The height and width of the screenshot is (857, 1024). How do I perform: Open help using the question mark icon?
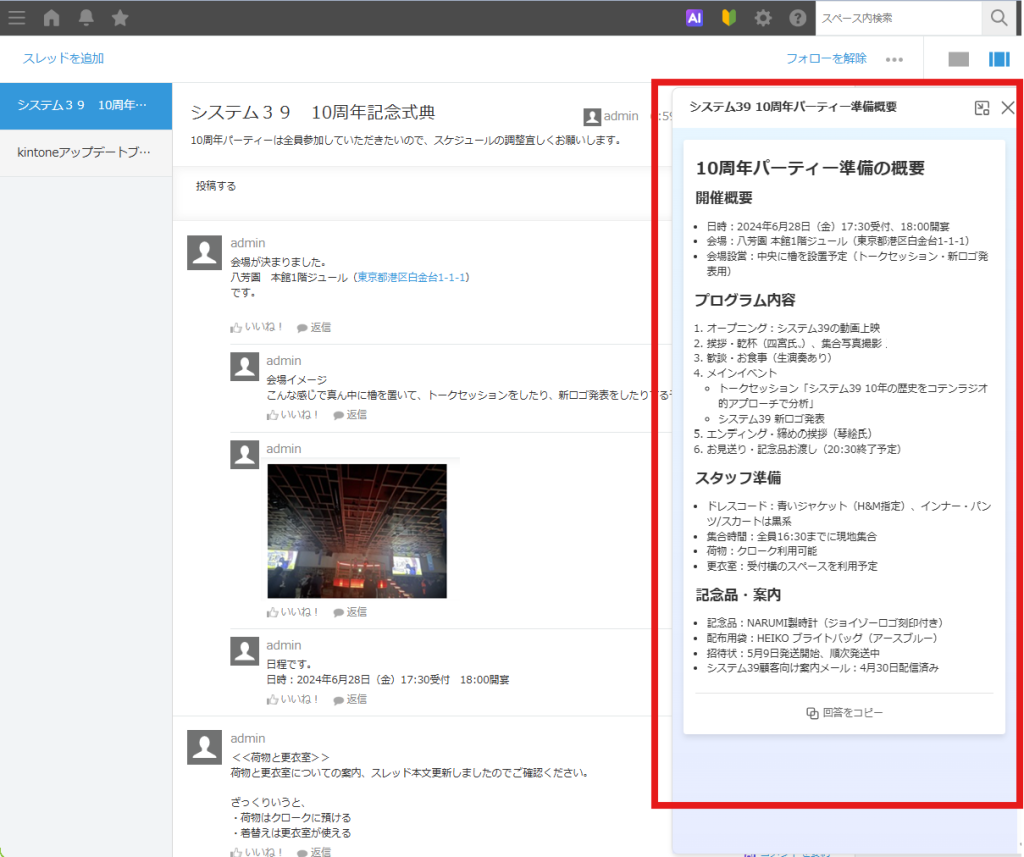coord(796,18)
